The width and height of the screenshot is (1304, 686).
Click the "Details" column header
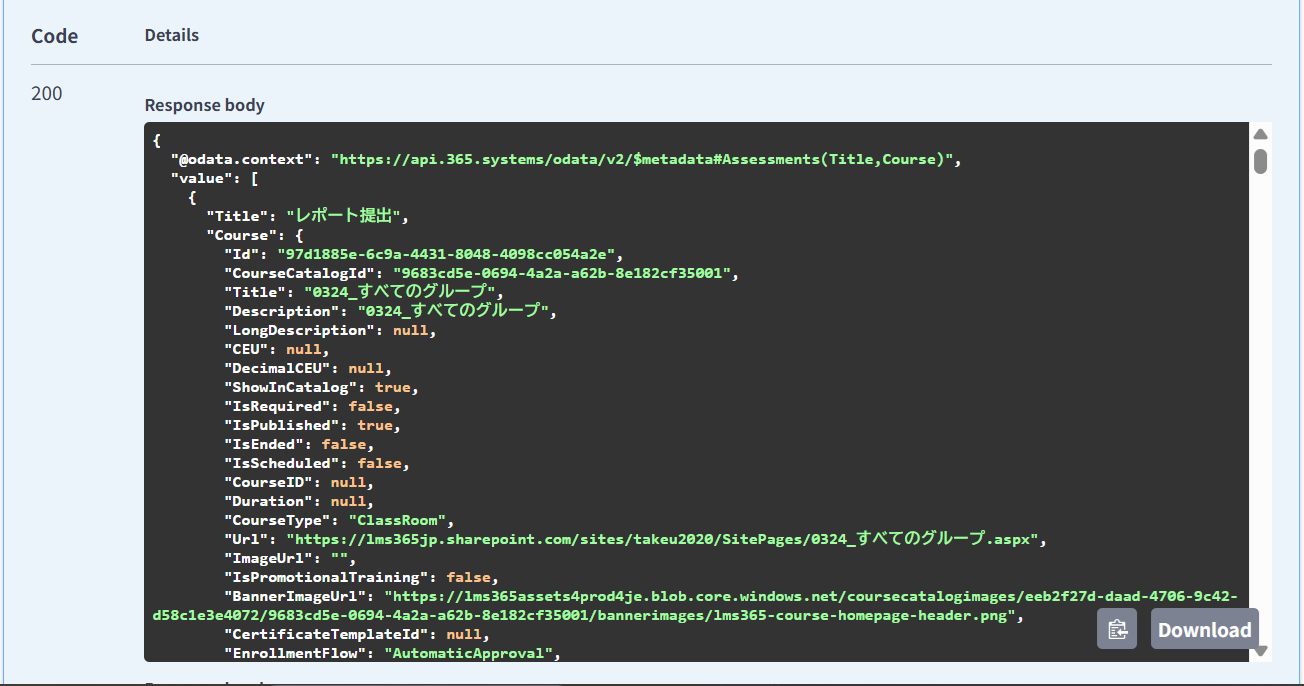click(x=172, y=35)
